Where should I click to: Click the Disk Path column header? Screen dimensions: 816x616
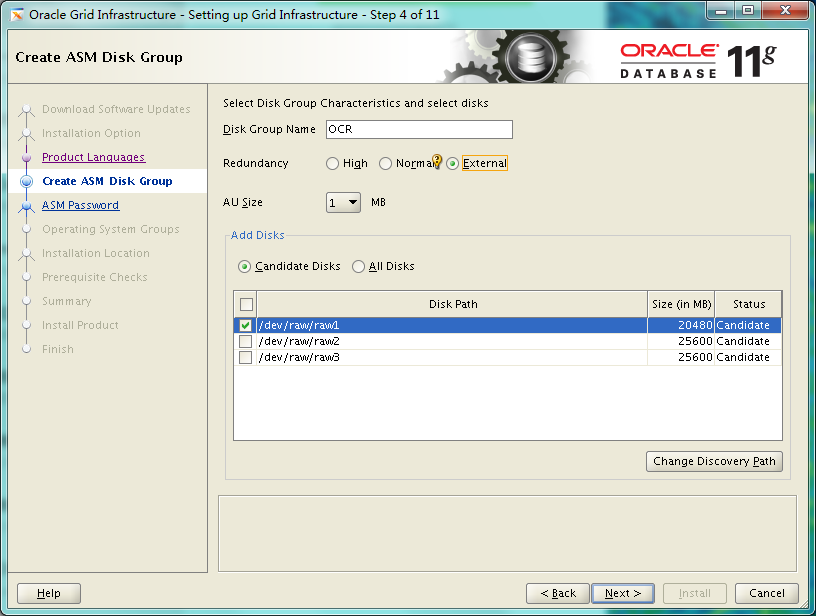point(452,304)
